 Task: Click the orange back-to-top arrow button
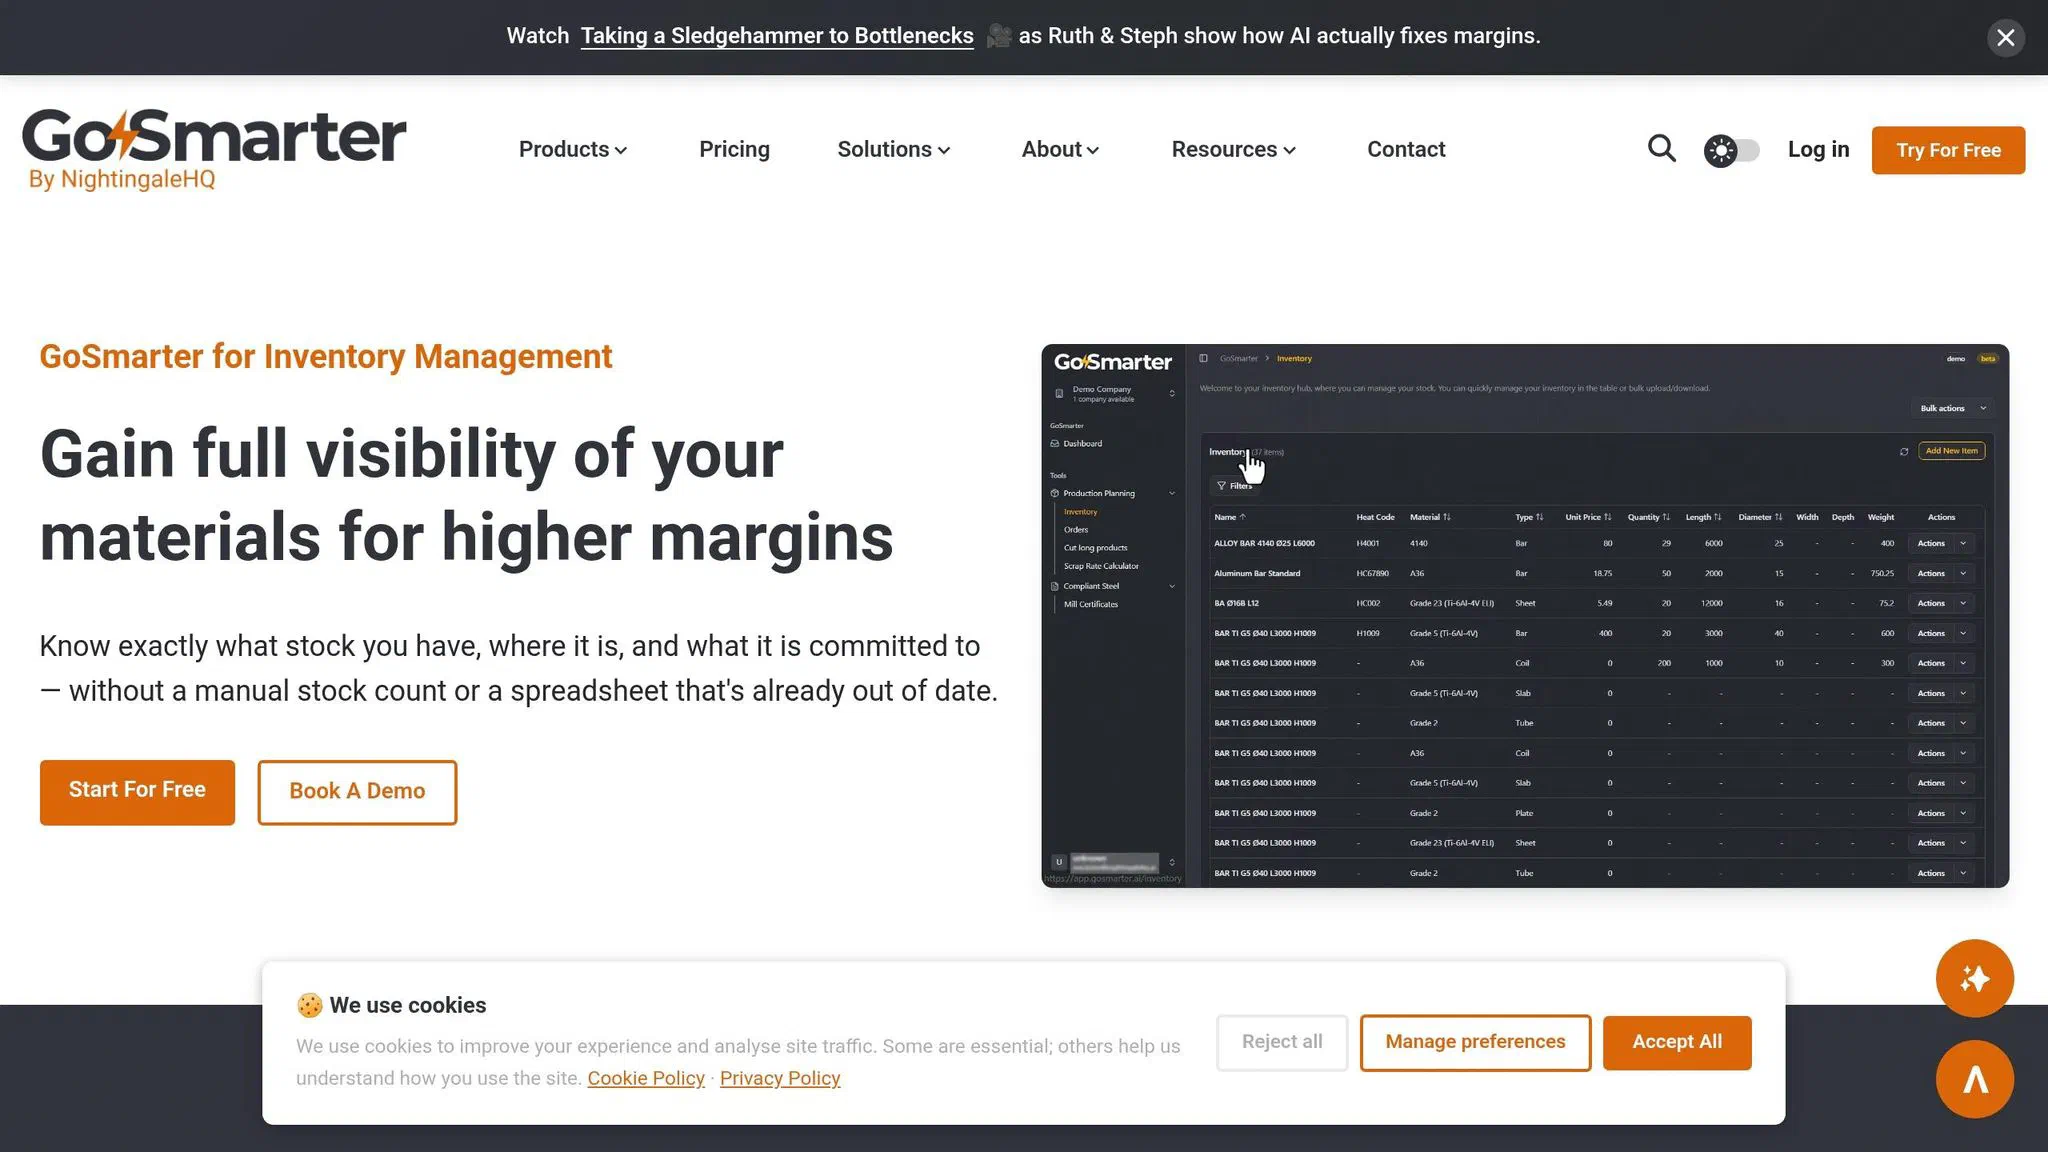1974,1079
